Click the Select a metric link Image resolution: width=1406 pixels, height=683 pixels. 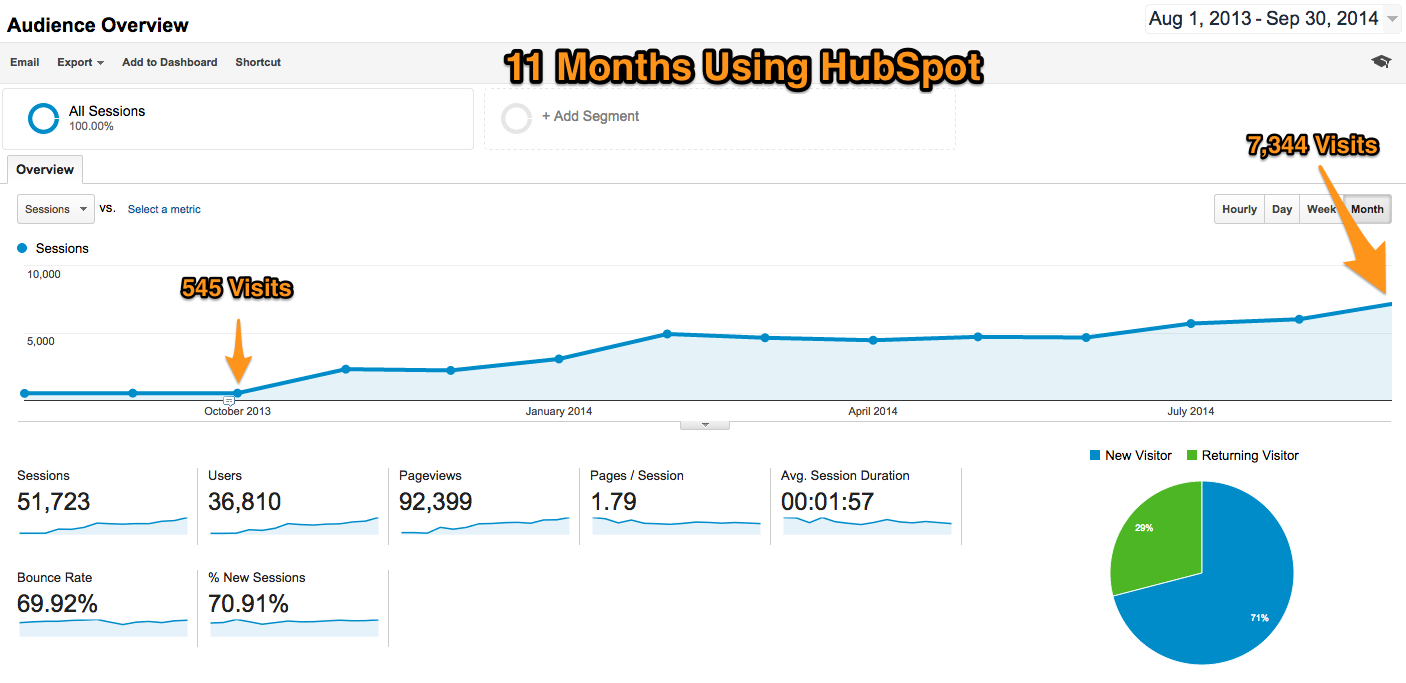[x=164, y=209]
